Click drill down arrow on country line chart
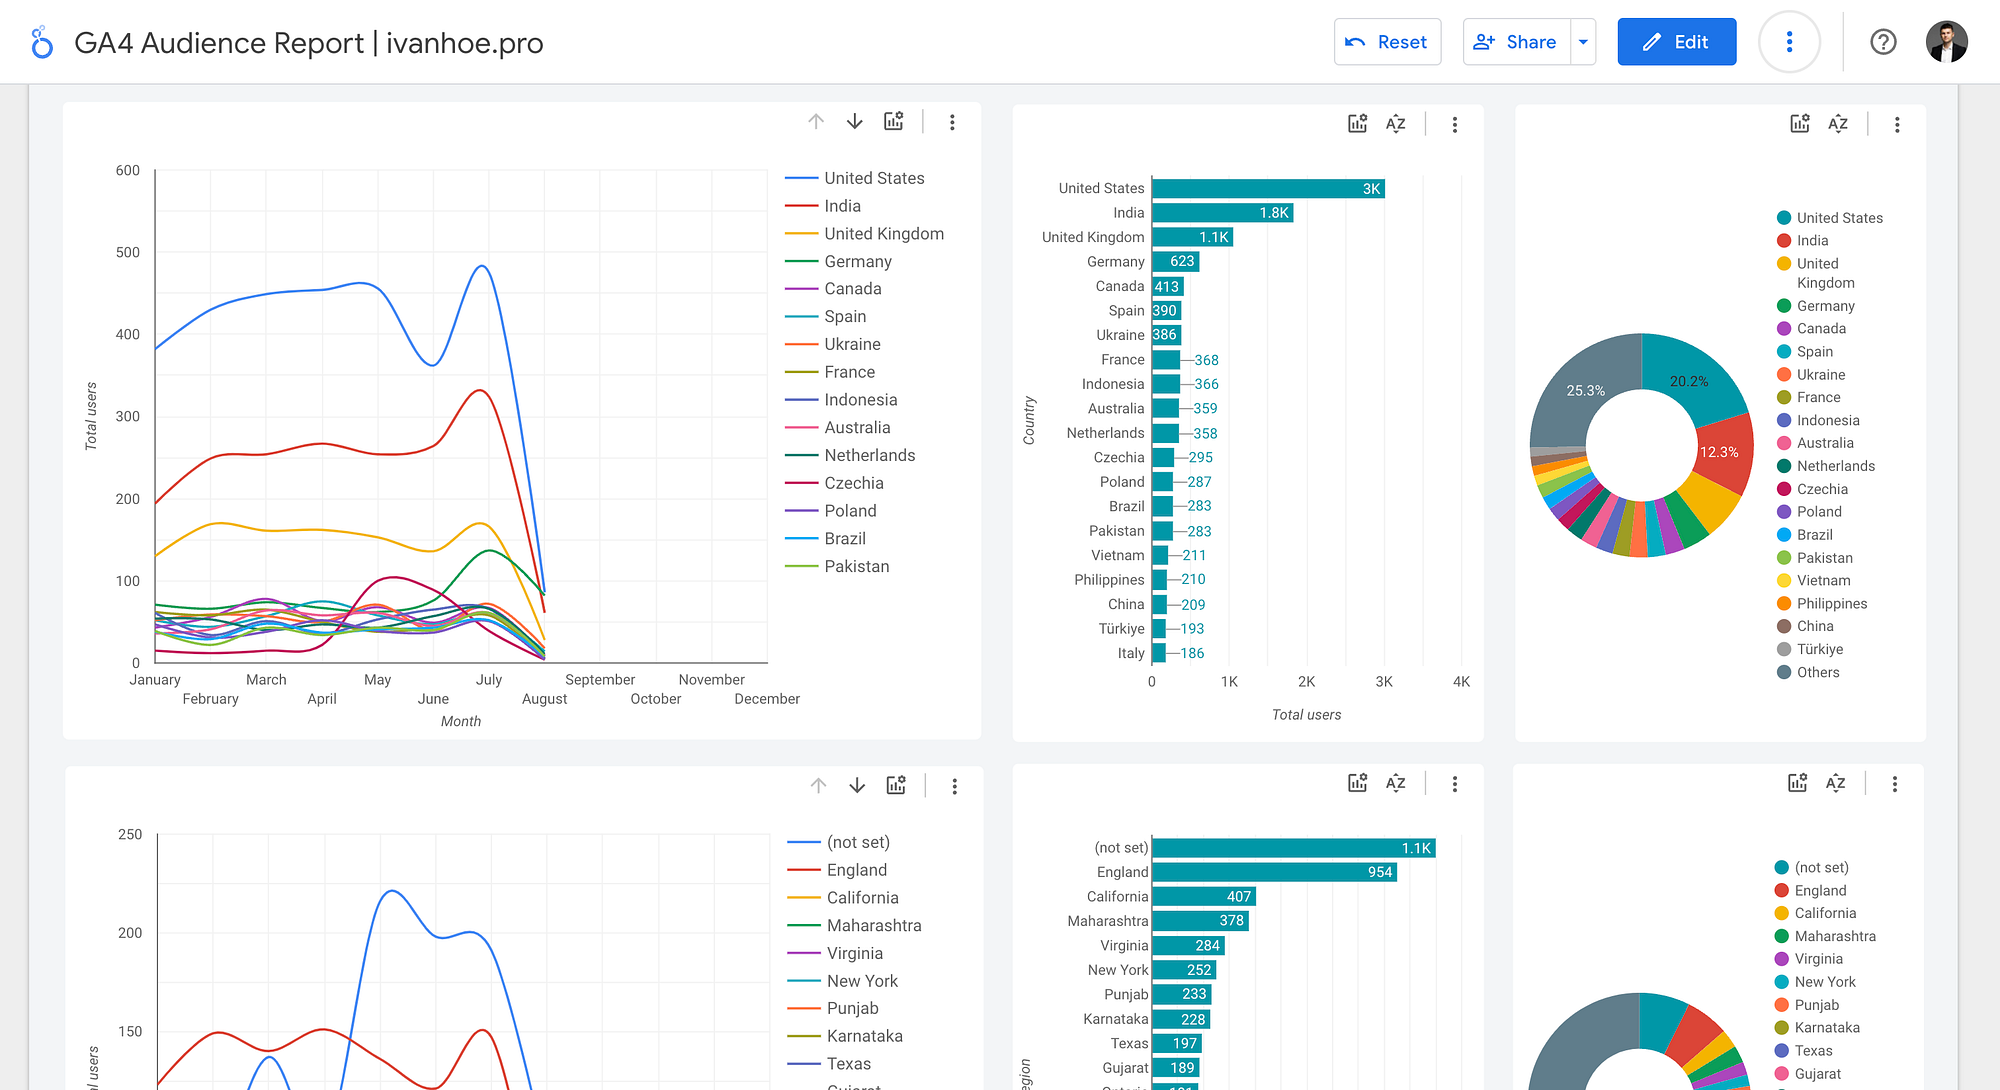 tap(854, 121)
